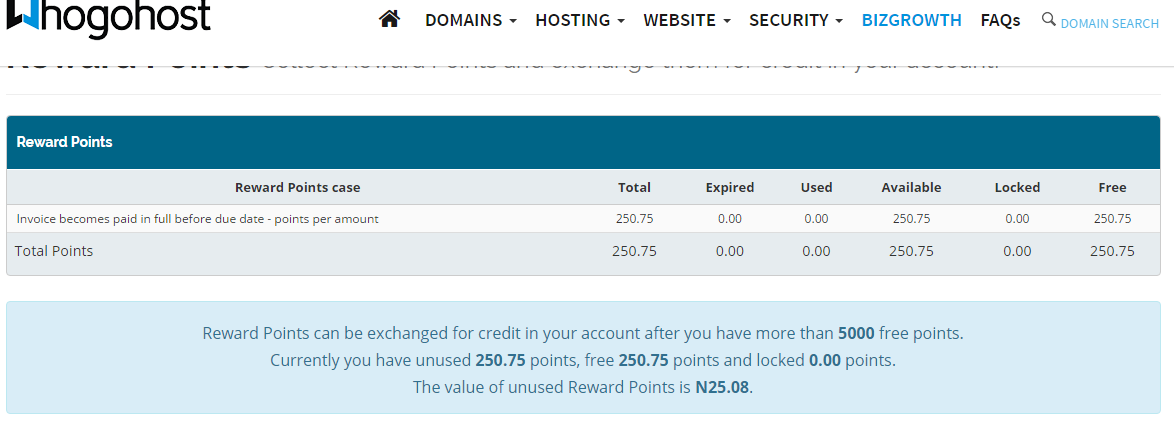The height and width of the screenshot is (421, 1174).
Task: Click the N25.08 reward value text
Action: [723, 388]
